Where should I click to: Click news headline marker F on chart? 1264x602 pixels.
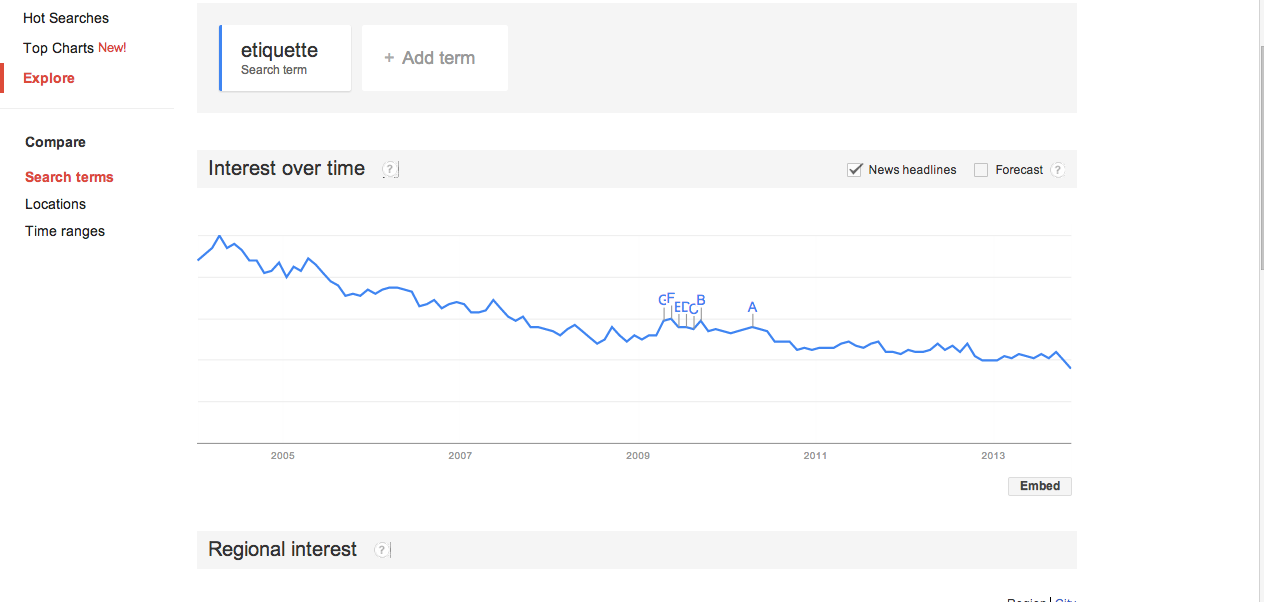click(x=671, y=298)
